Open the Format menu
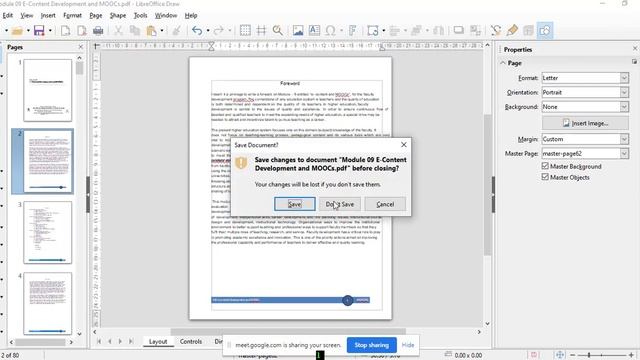Screen dimensions: 640x360 point(72,16)
